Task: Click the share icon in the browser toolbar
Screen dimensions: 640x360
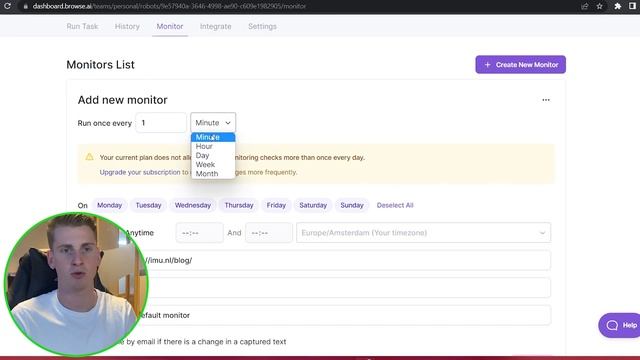Action: (584, 6)
